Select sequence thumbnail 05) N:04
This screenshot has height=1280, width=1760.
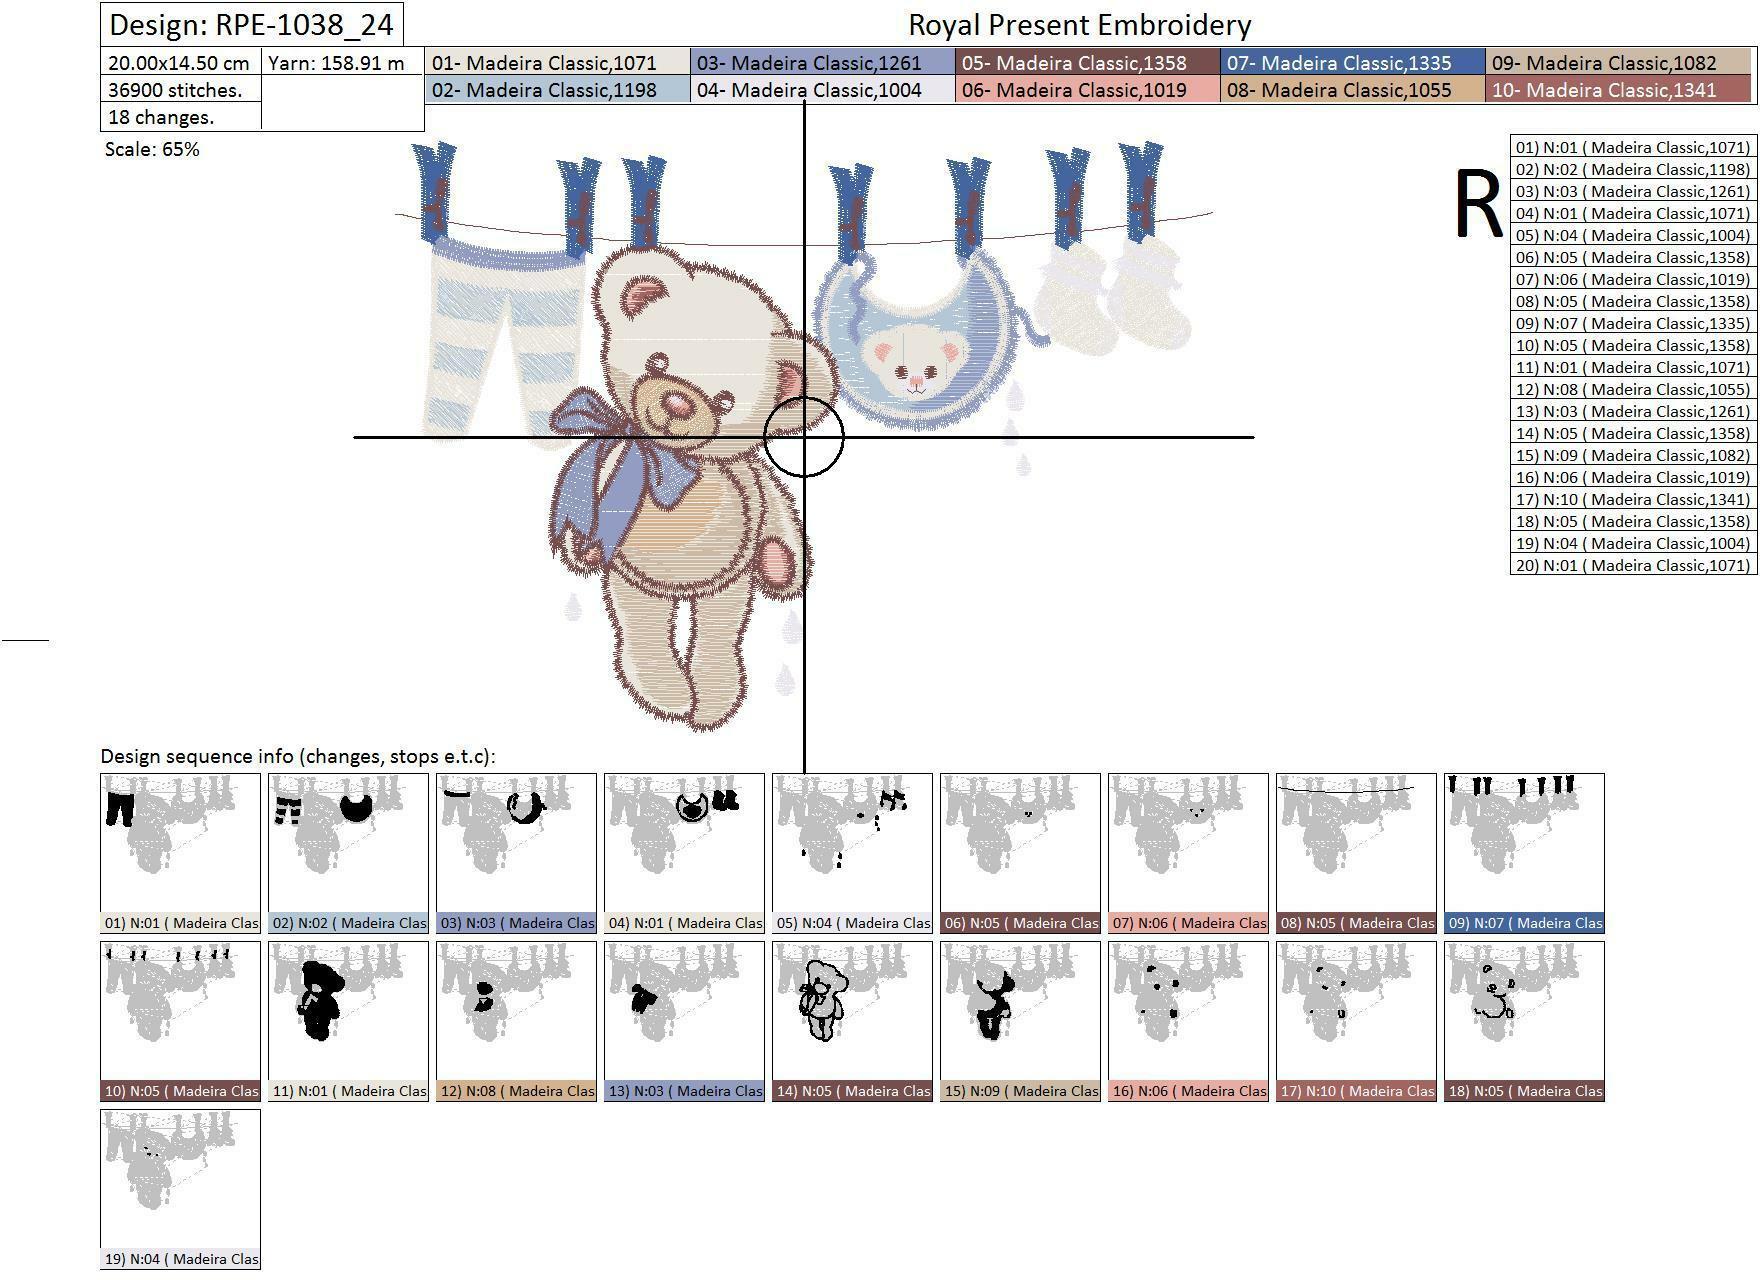[x=852, y=854]
